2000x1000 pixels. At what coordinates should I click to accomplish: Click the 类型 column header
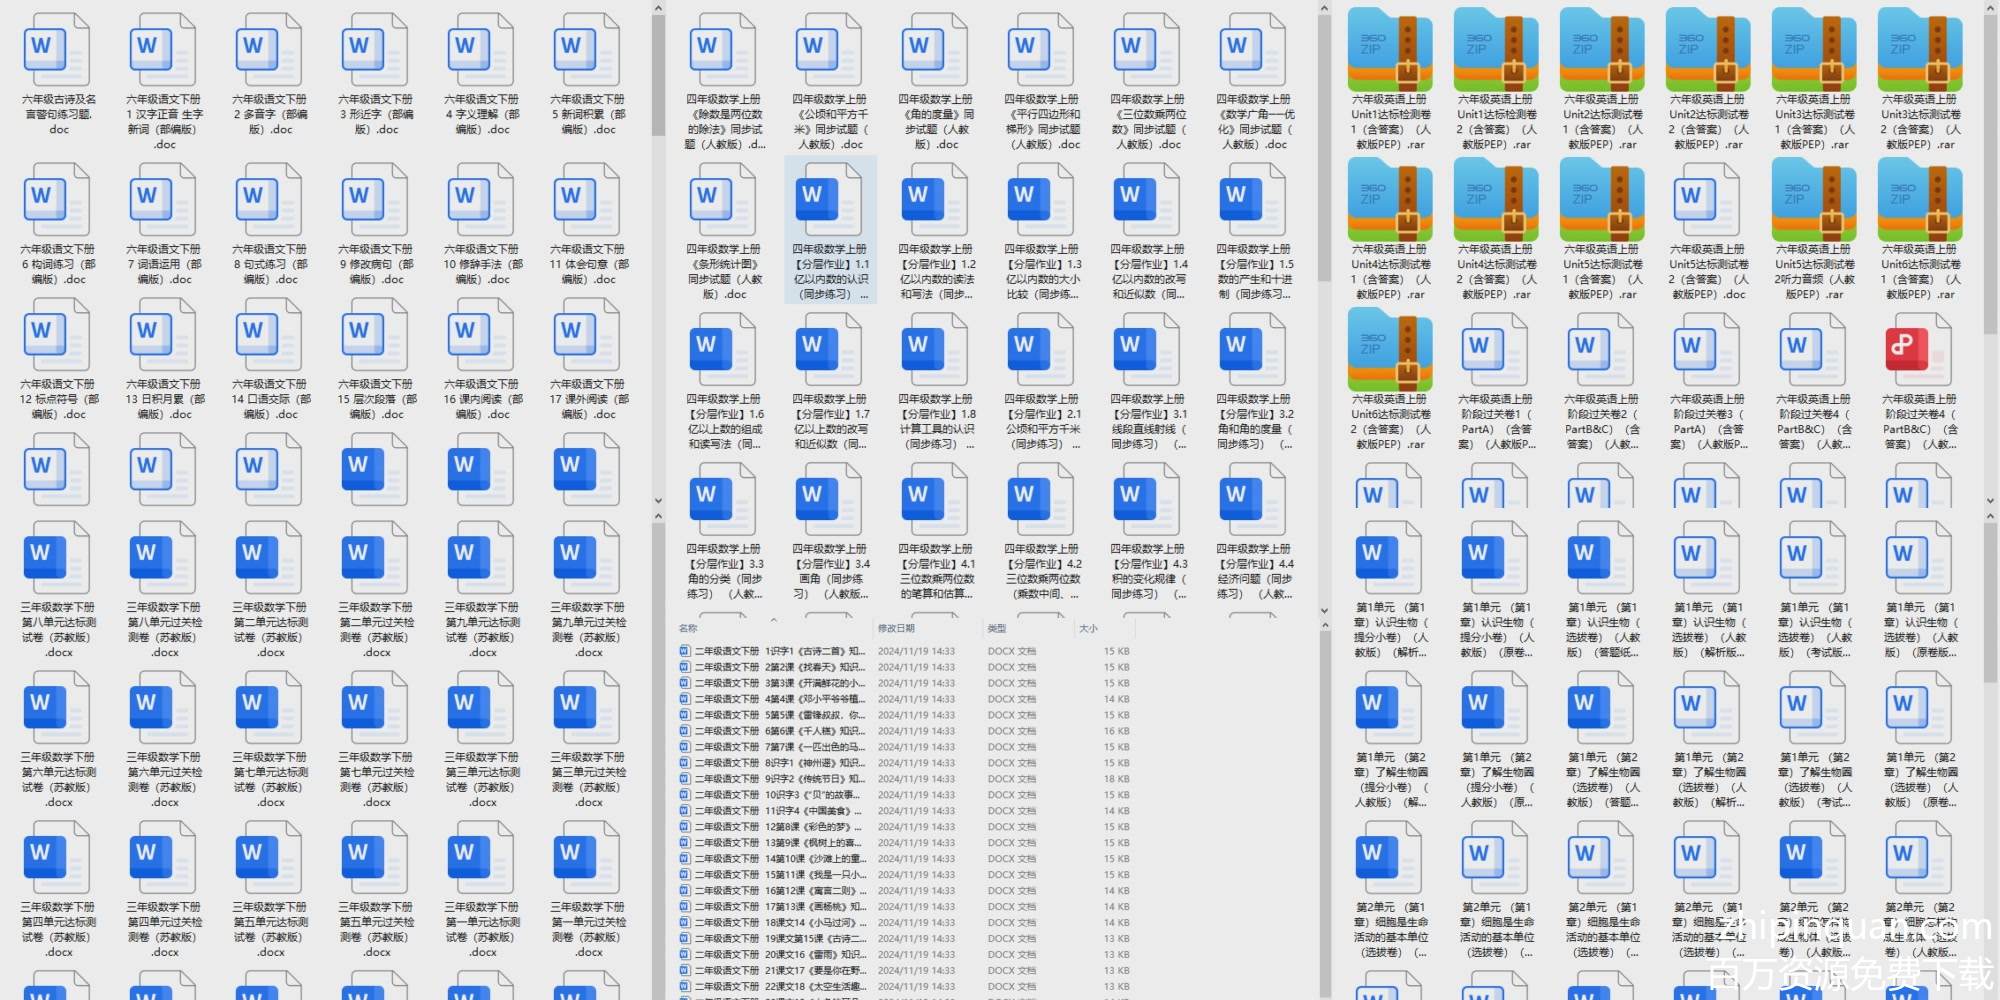pos(997,628)
